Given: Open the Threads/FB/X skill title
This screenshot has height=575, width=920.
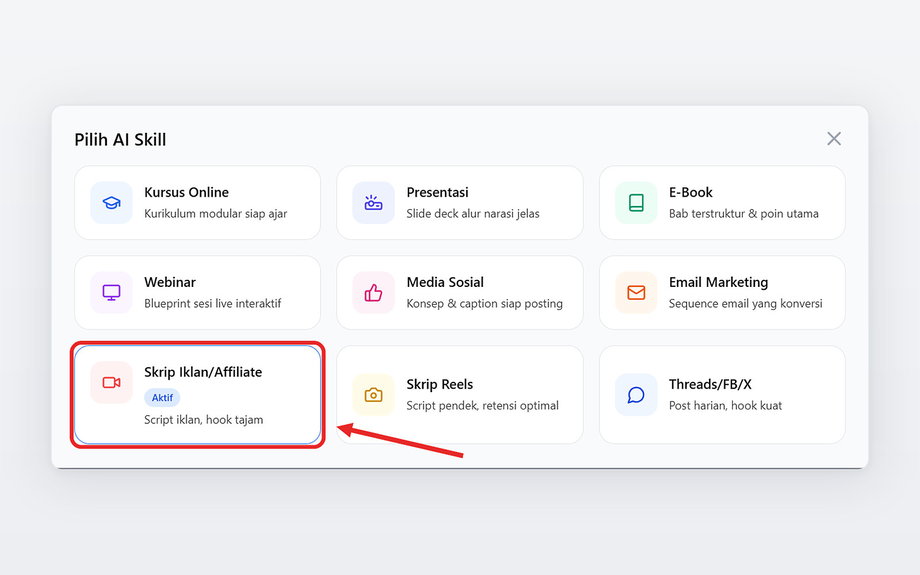Looking at the screenshot, I should click(x=710, y=384).
